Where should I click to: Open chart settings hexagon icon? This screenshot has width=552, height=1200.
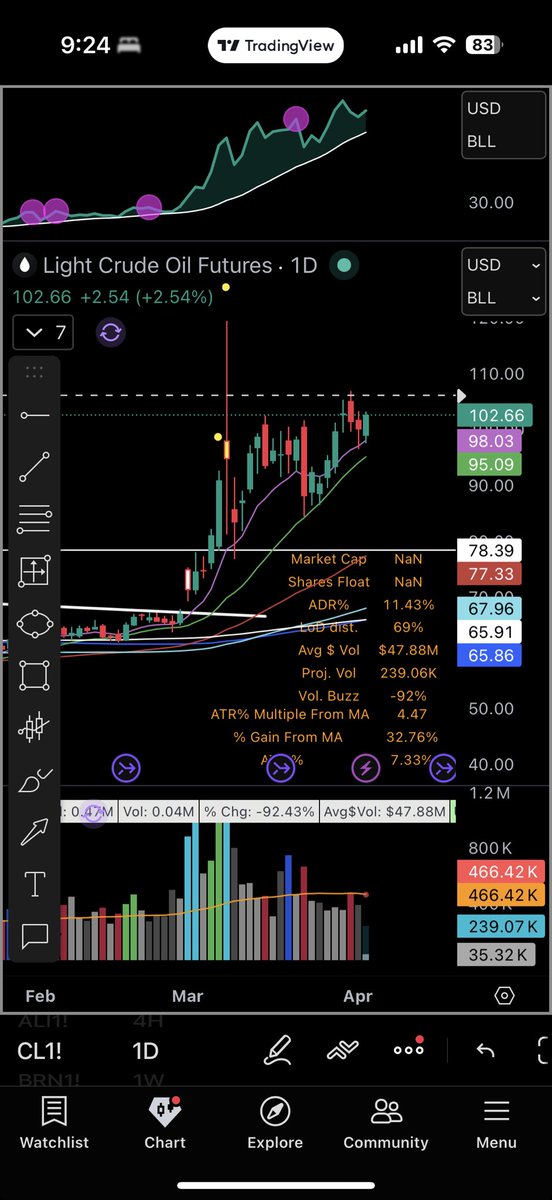(505, 996)
